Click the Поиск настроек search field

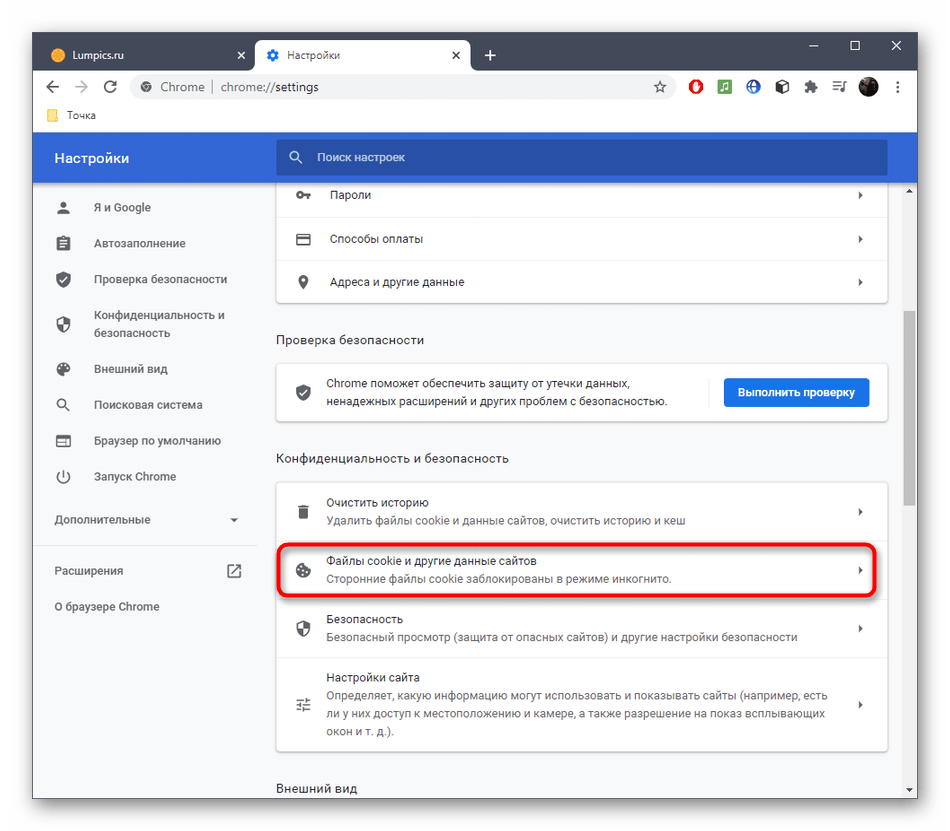582,157
